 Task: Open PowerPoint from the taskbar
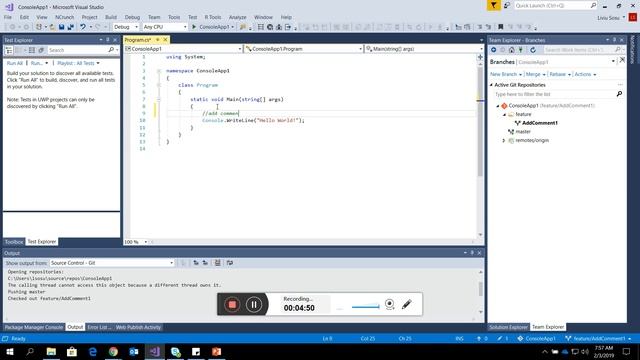coord(216,351)
